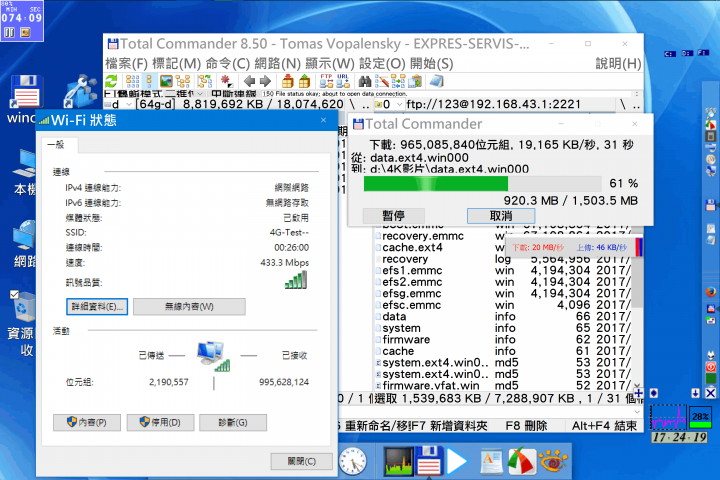Image resolution: width=720 pixels, height=480 pixels.
Task: Click the 診斷(G) diagnose button
Action: pyautogui.click(x=233, y=422)
